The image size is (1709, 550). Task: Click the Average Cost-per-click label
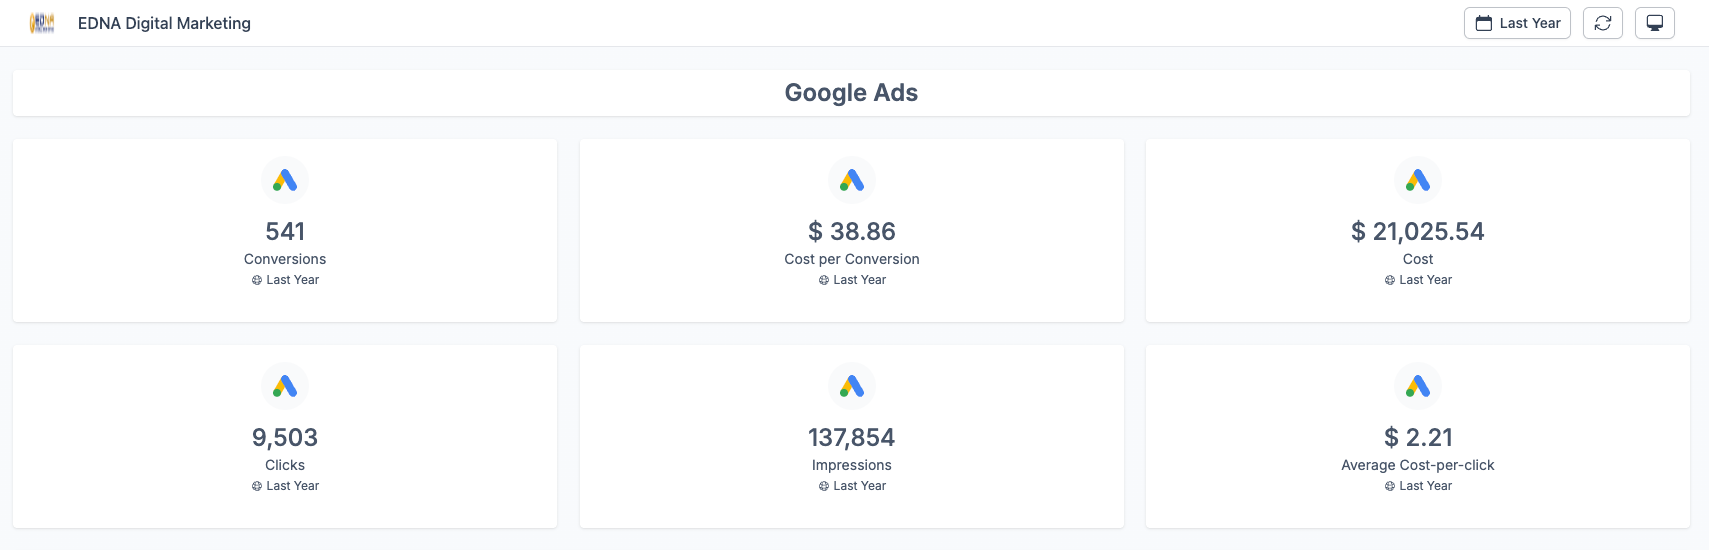1418,465
